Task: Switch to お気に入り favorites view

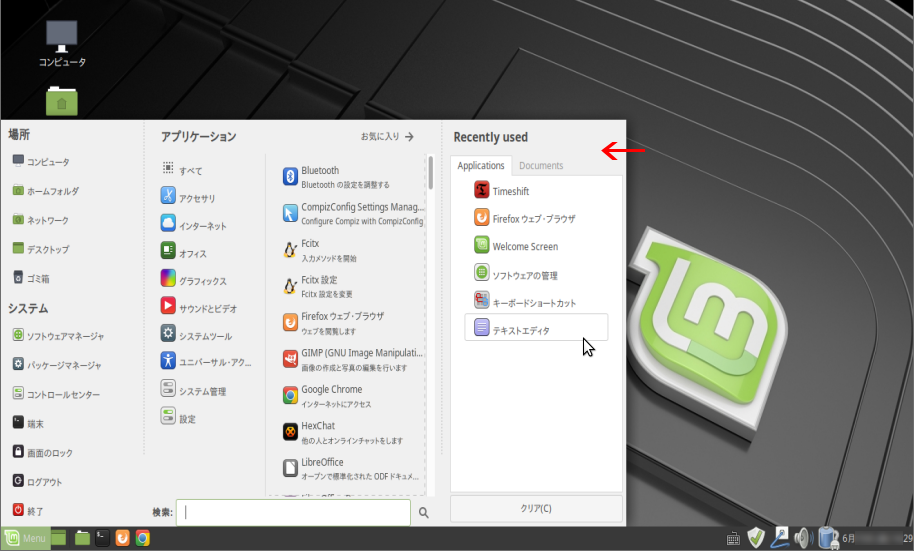Action: click(x=387, y=136)
